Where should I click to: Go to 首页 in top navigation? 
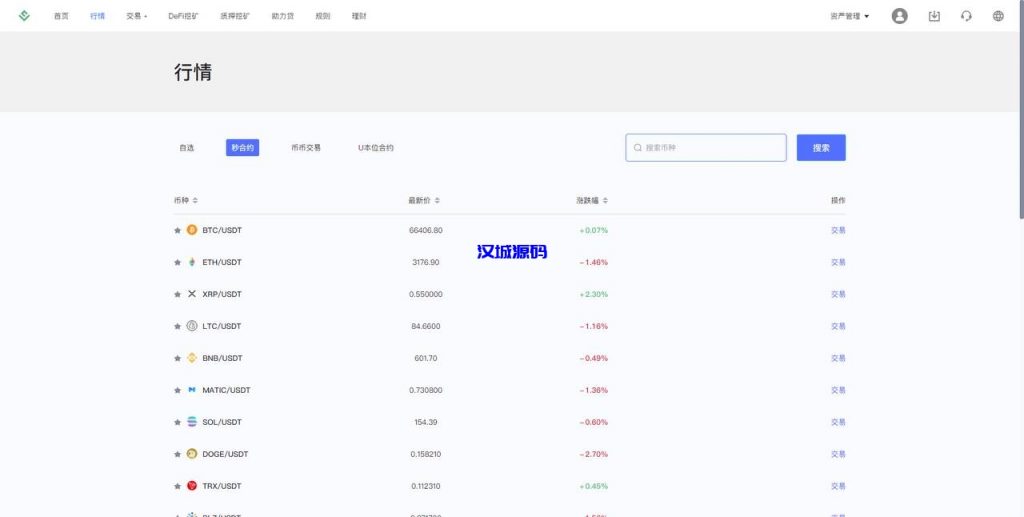pyautogui.click(x=61, y=16)
